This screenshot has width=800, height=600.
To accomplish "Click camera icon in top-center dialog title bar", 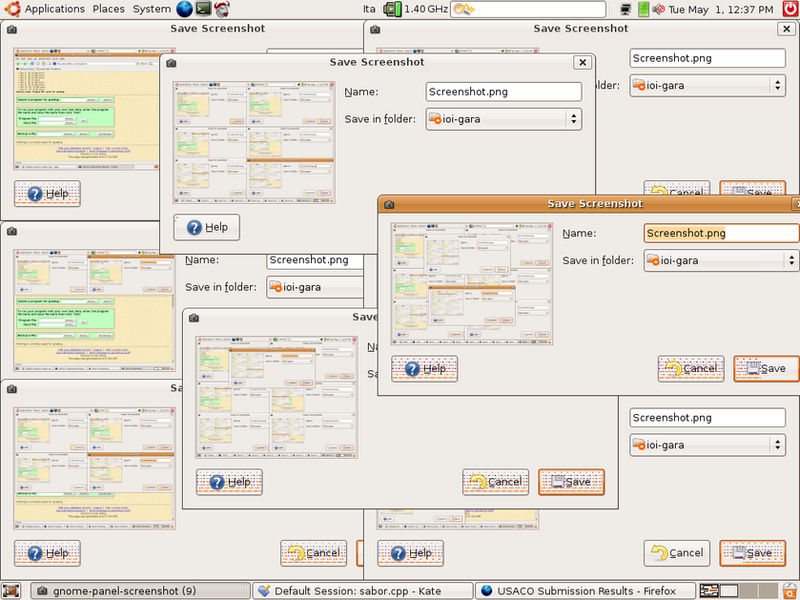I will [171, 63].
